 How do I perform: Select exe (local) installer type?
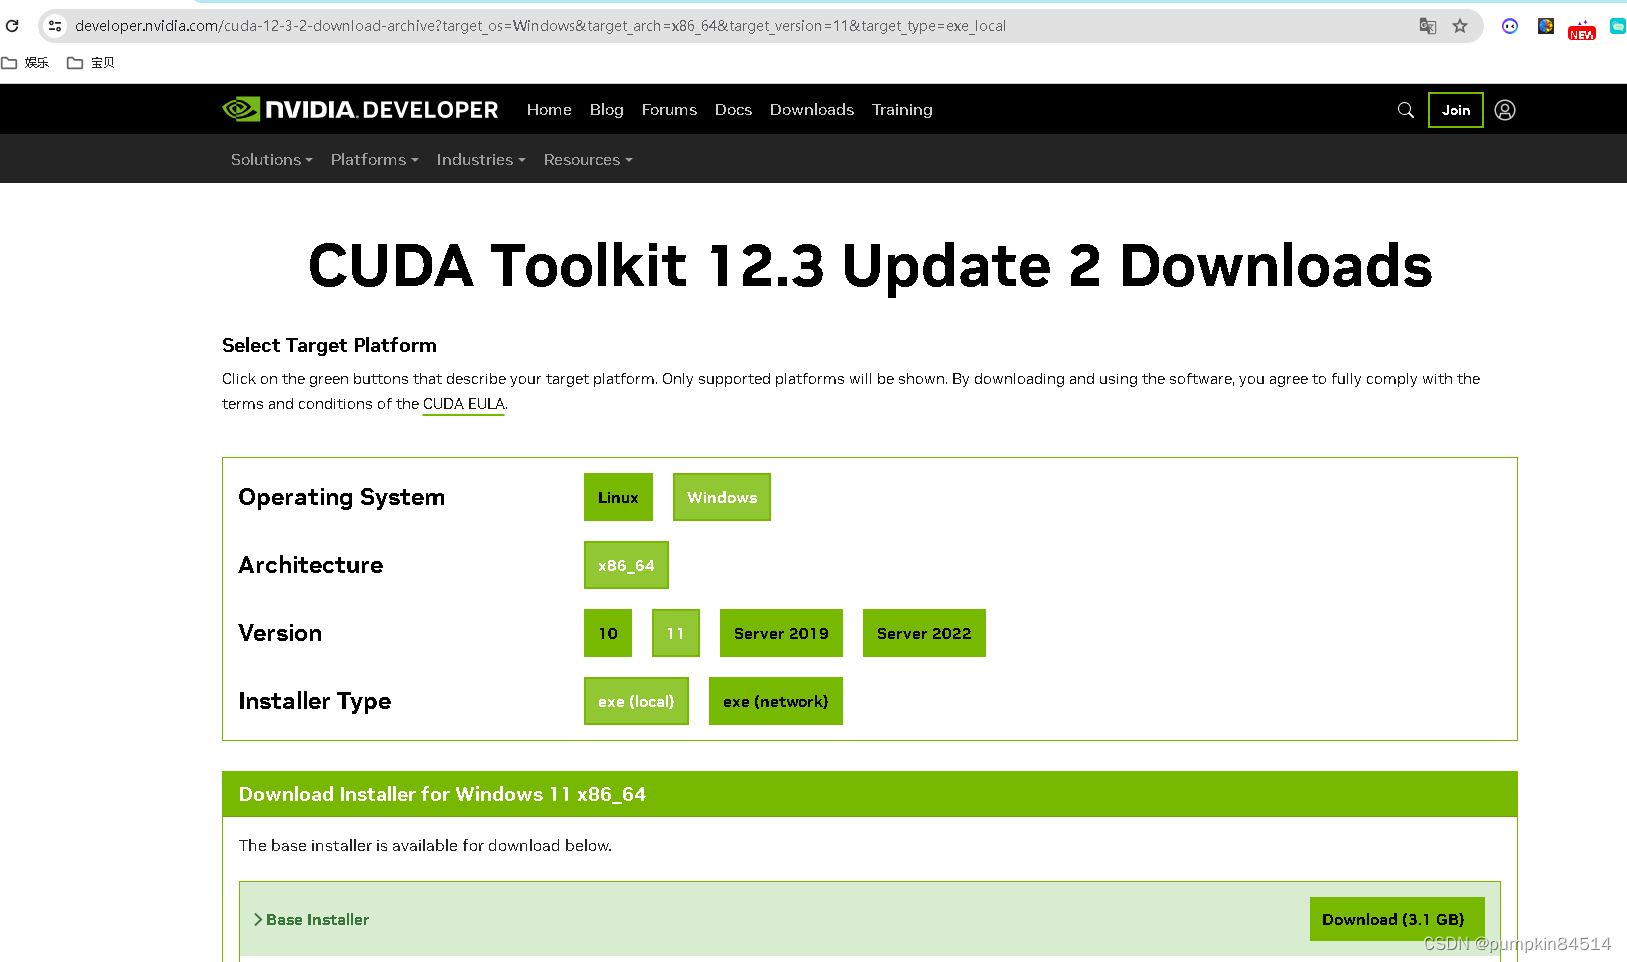click(636, 701)
